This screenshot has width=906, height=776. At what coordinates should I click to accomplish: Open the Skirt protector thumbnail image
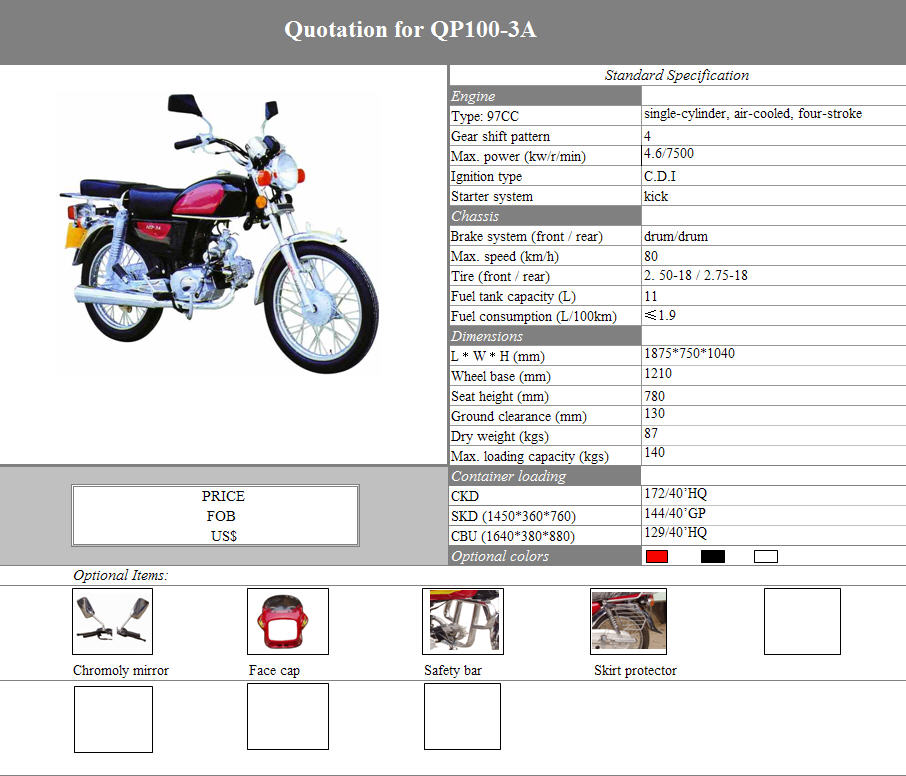(x=629, y=621)
